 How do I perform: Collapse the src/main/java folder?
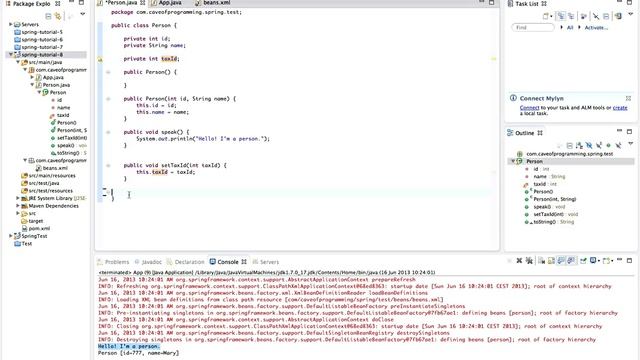(x=18, y=62)
